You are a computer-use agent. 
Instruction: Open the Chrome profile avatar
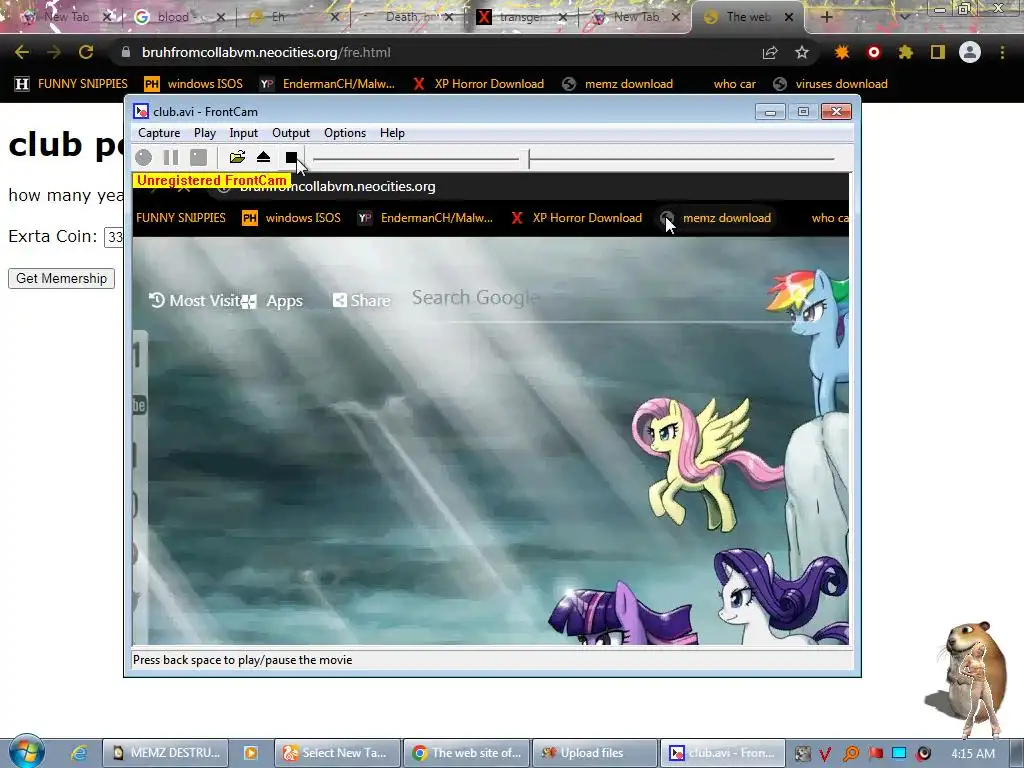[970, 52]
